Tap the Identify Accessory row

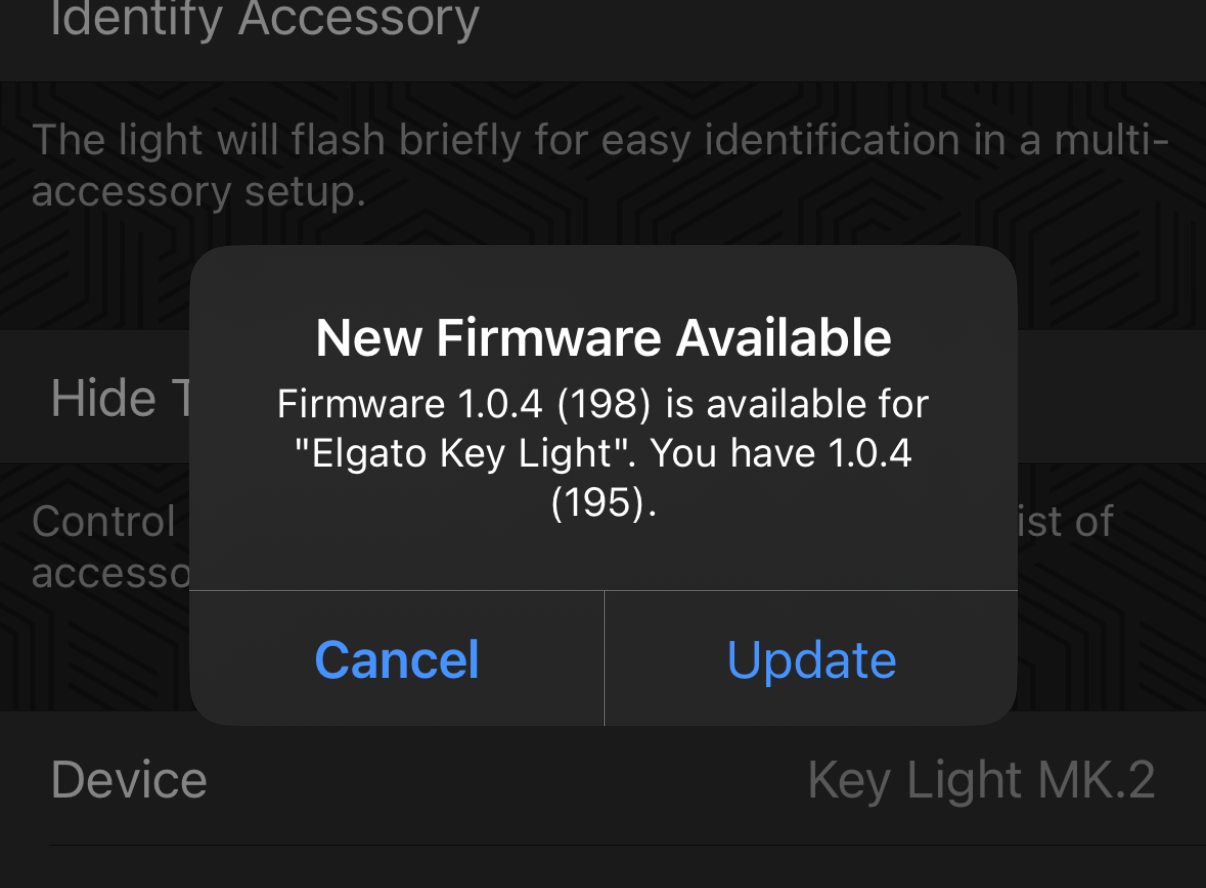[x=265, y=20]
